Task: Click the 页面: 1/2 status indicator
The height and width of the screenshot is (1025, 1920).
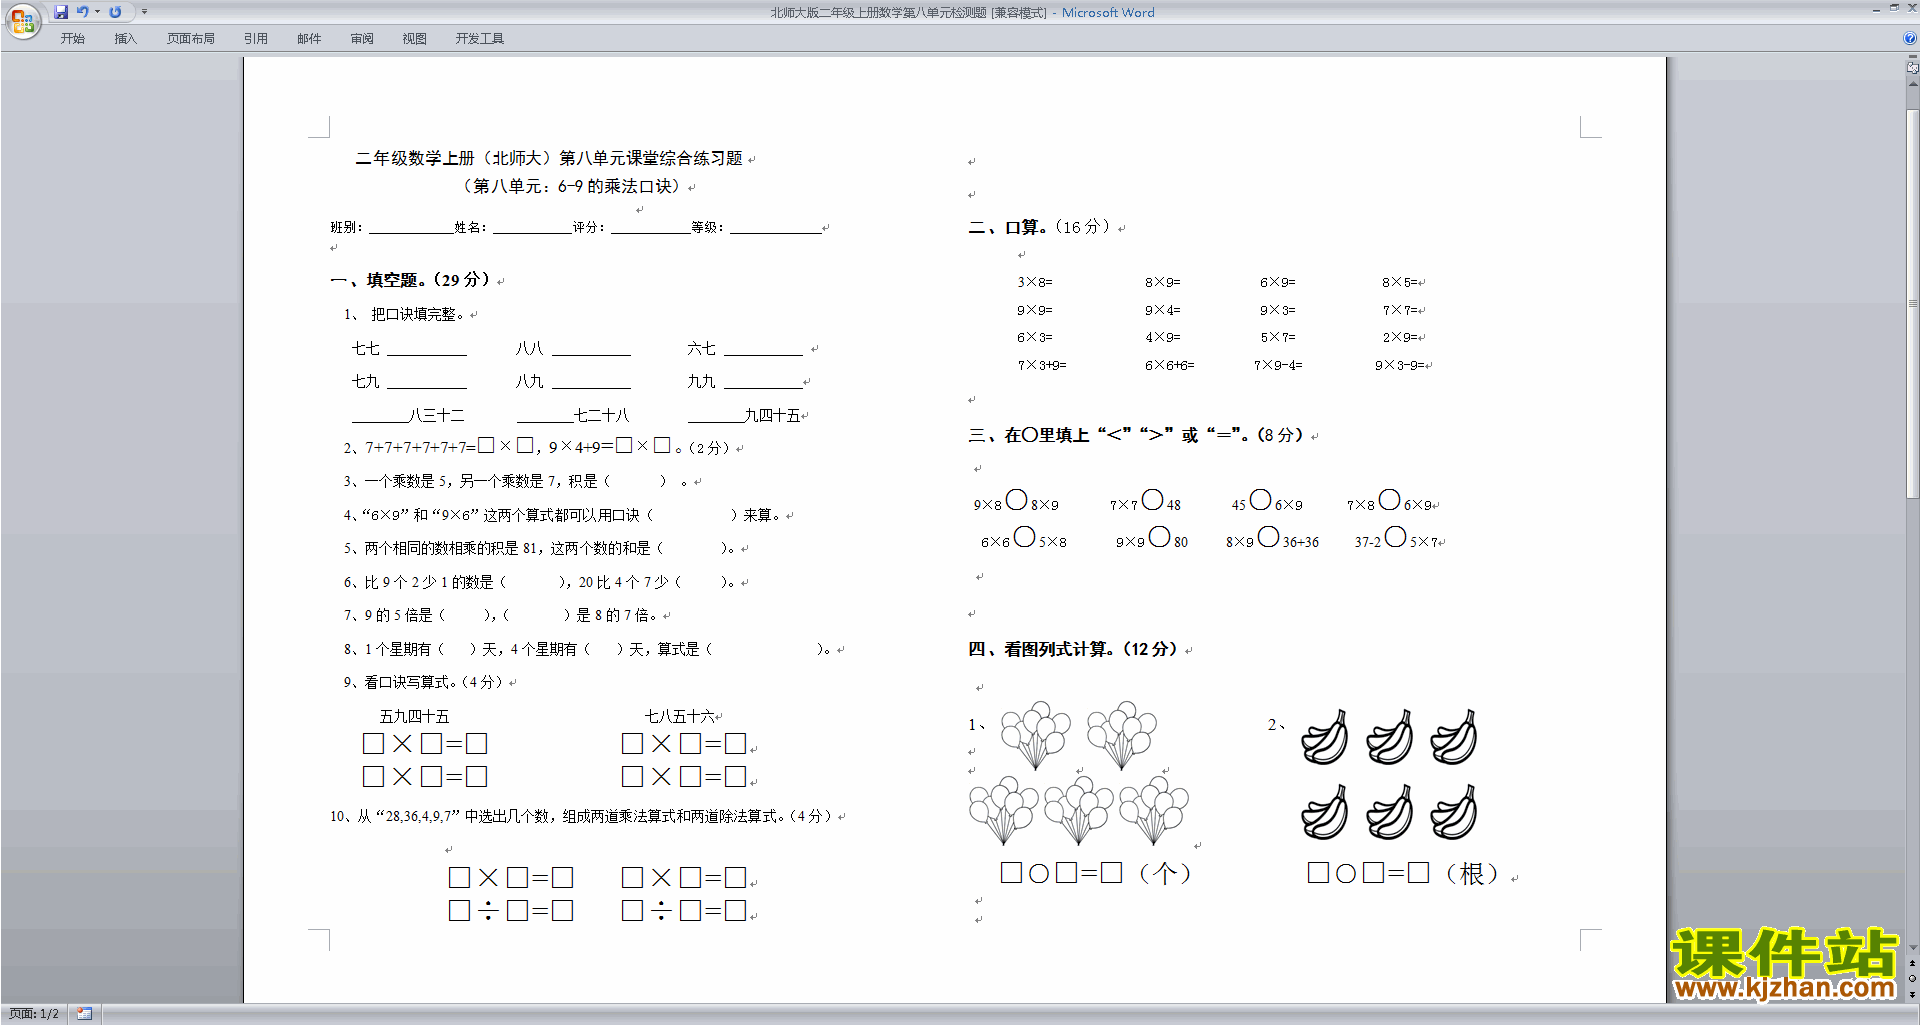Action: pos(34,1014)
